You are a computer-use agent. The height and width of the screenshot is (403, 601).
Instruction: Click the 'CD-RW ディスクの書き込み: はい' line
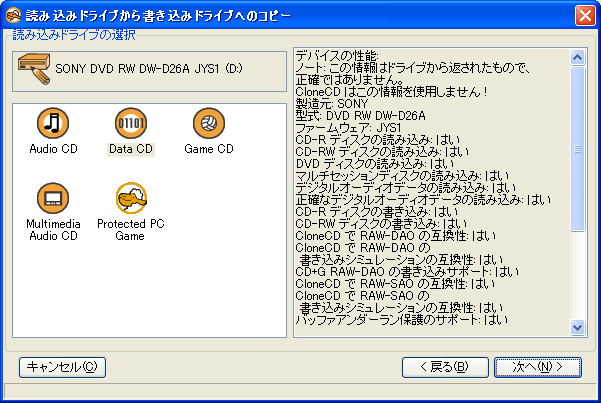(x=381, y=224)
